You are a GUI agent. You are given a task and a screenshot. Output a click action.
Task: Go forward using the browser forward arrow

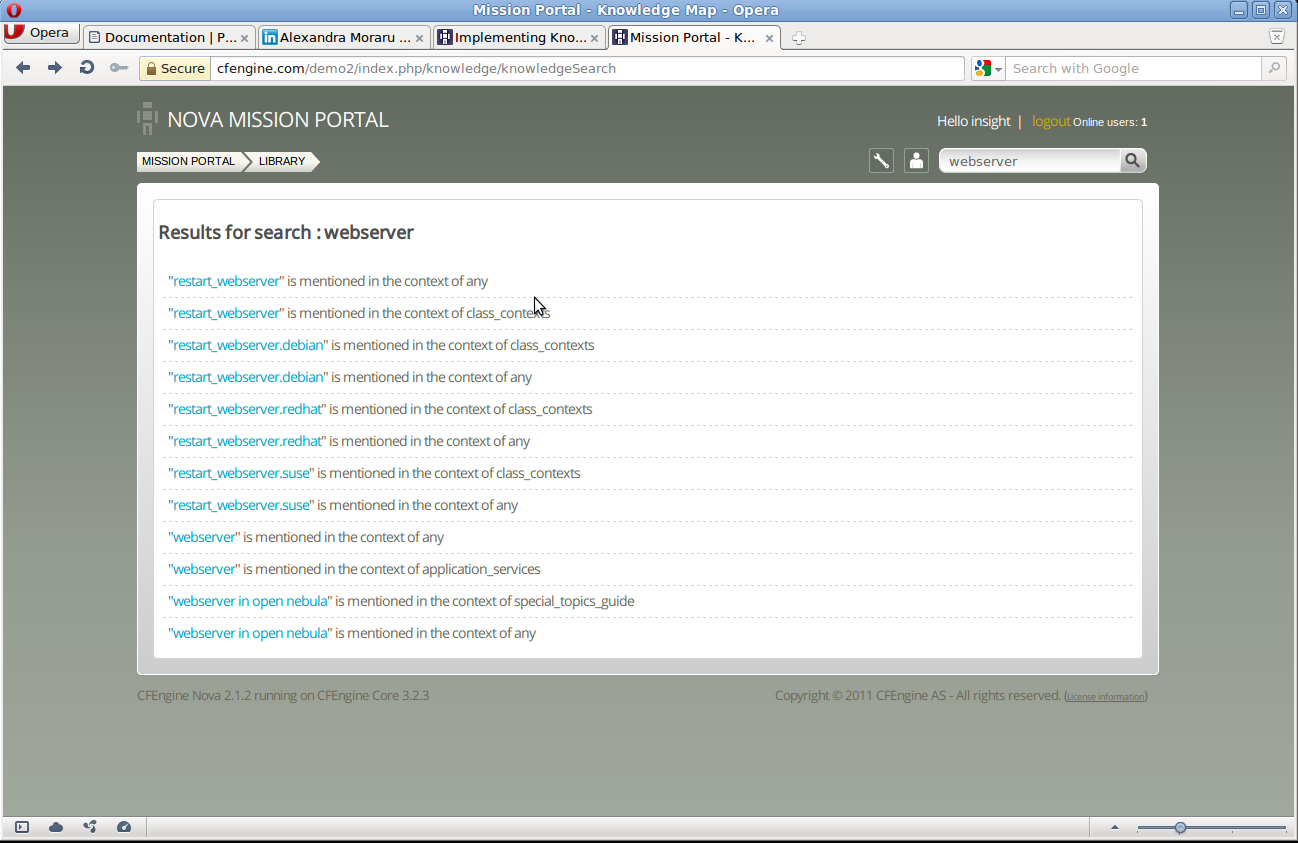pos(55,68)
